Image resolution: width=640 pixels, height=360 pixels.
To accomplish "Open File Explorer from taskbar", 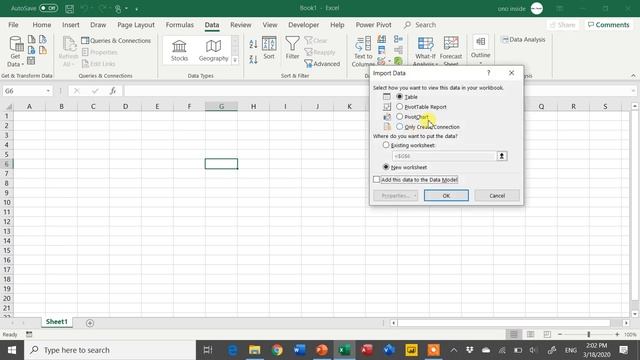I will pyautogui.click(x=255, y=350).
